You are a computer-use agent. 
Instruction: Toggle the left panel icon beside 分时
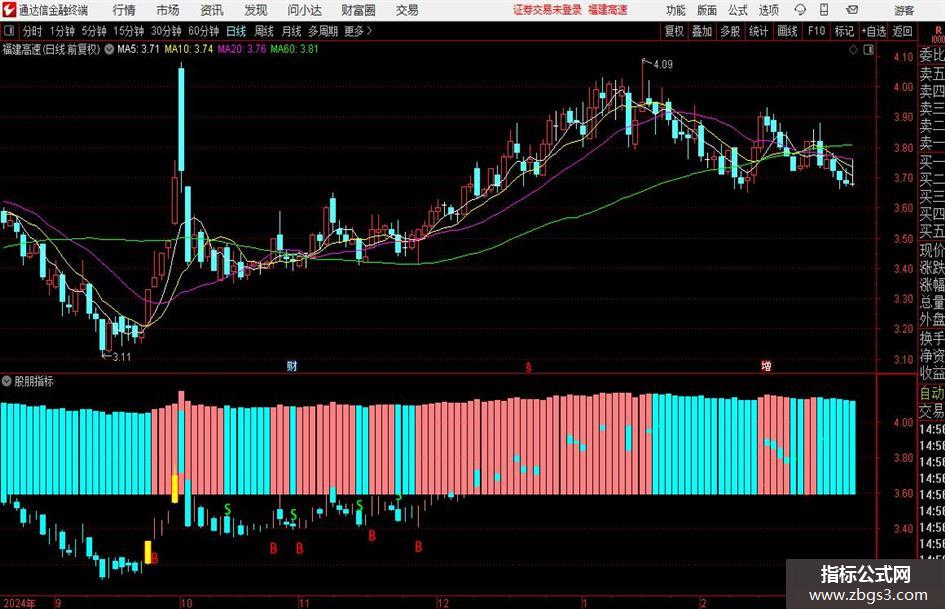click(8, 31)
